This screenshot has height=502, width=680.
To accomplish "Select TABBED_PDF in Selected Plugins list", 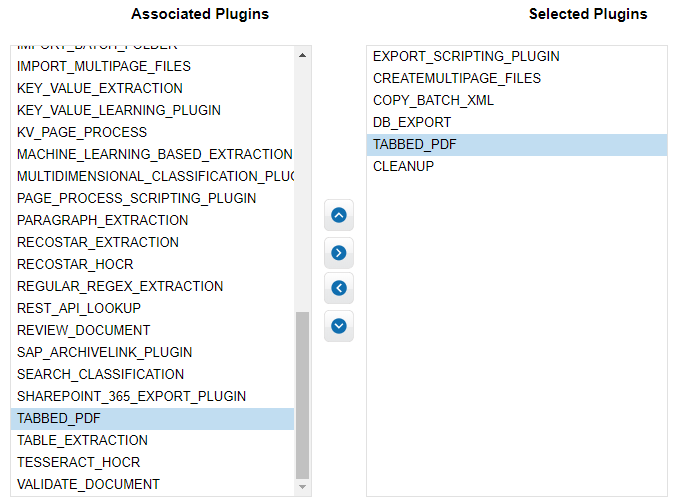I will (x=517, y=144).
